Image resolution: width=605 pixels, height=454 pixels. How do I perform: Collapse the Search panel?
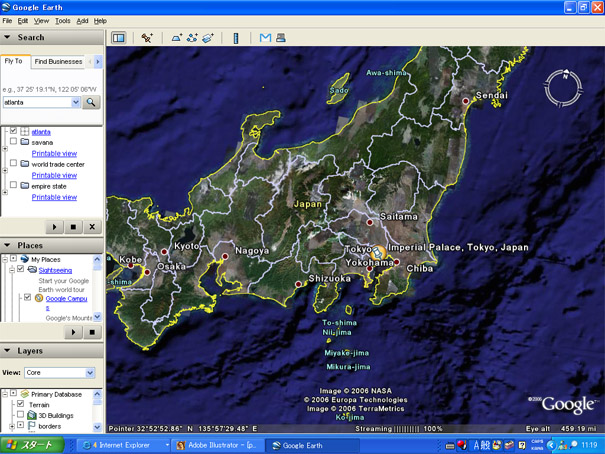pyautogui.click(x=7, y=37)
